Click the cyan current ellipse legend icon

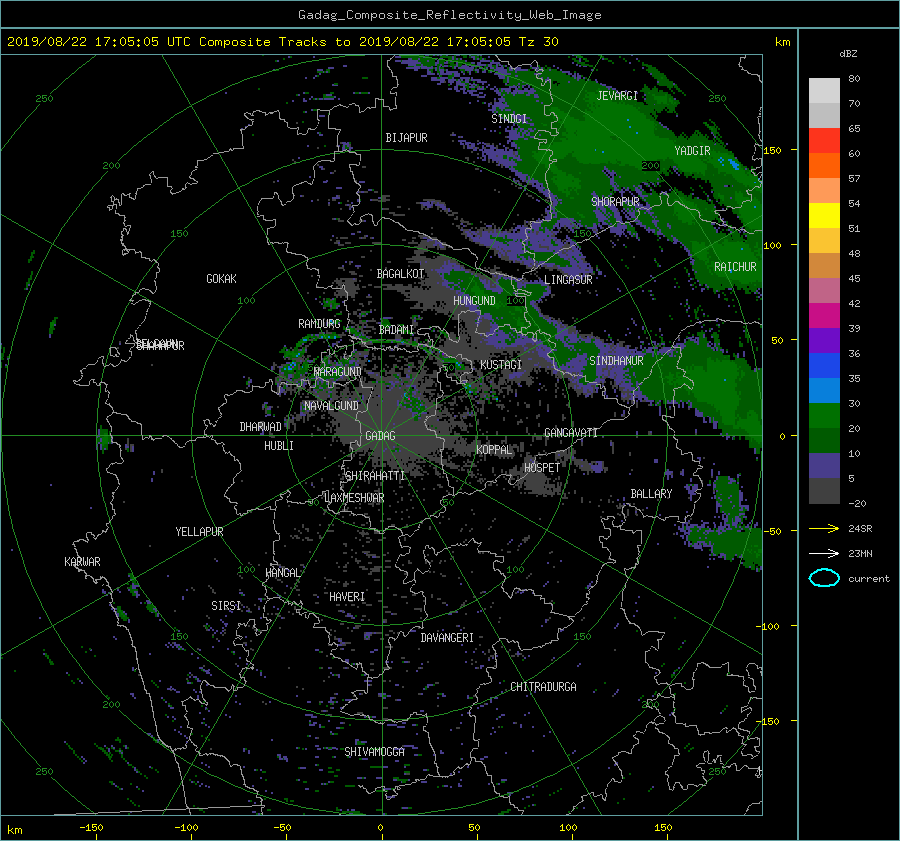tap(824, 578)
